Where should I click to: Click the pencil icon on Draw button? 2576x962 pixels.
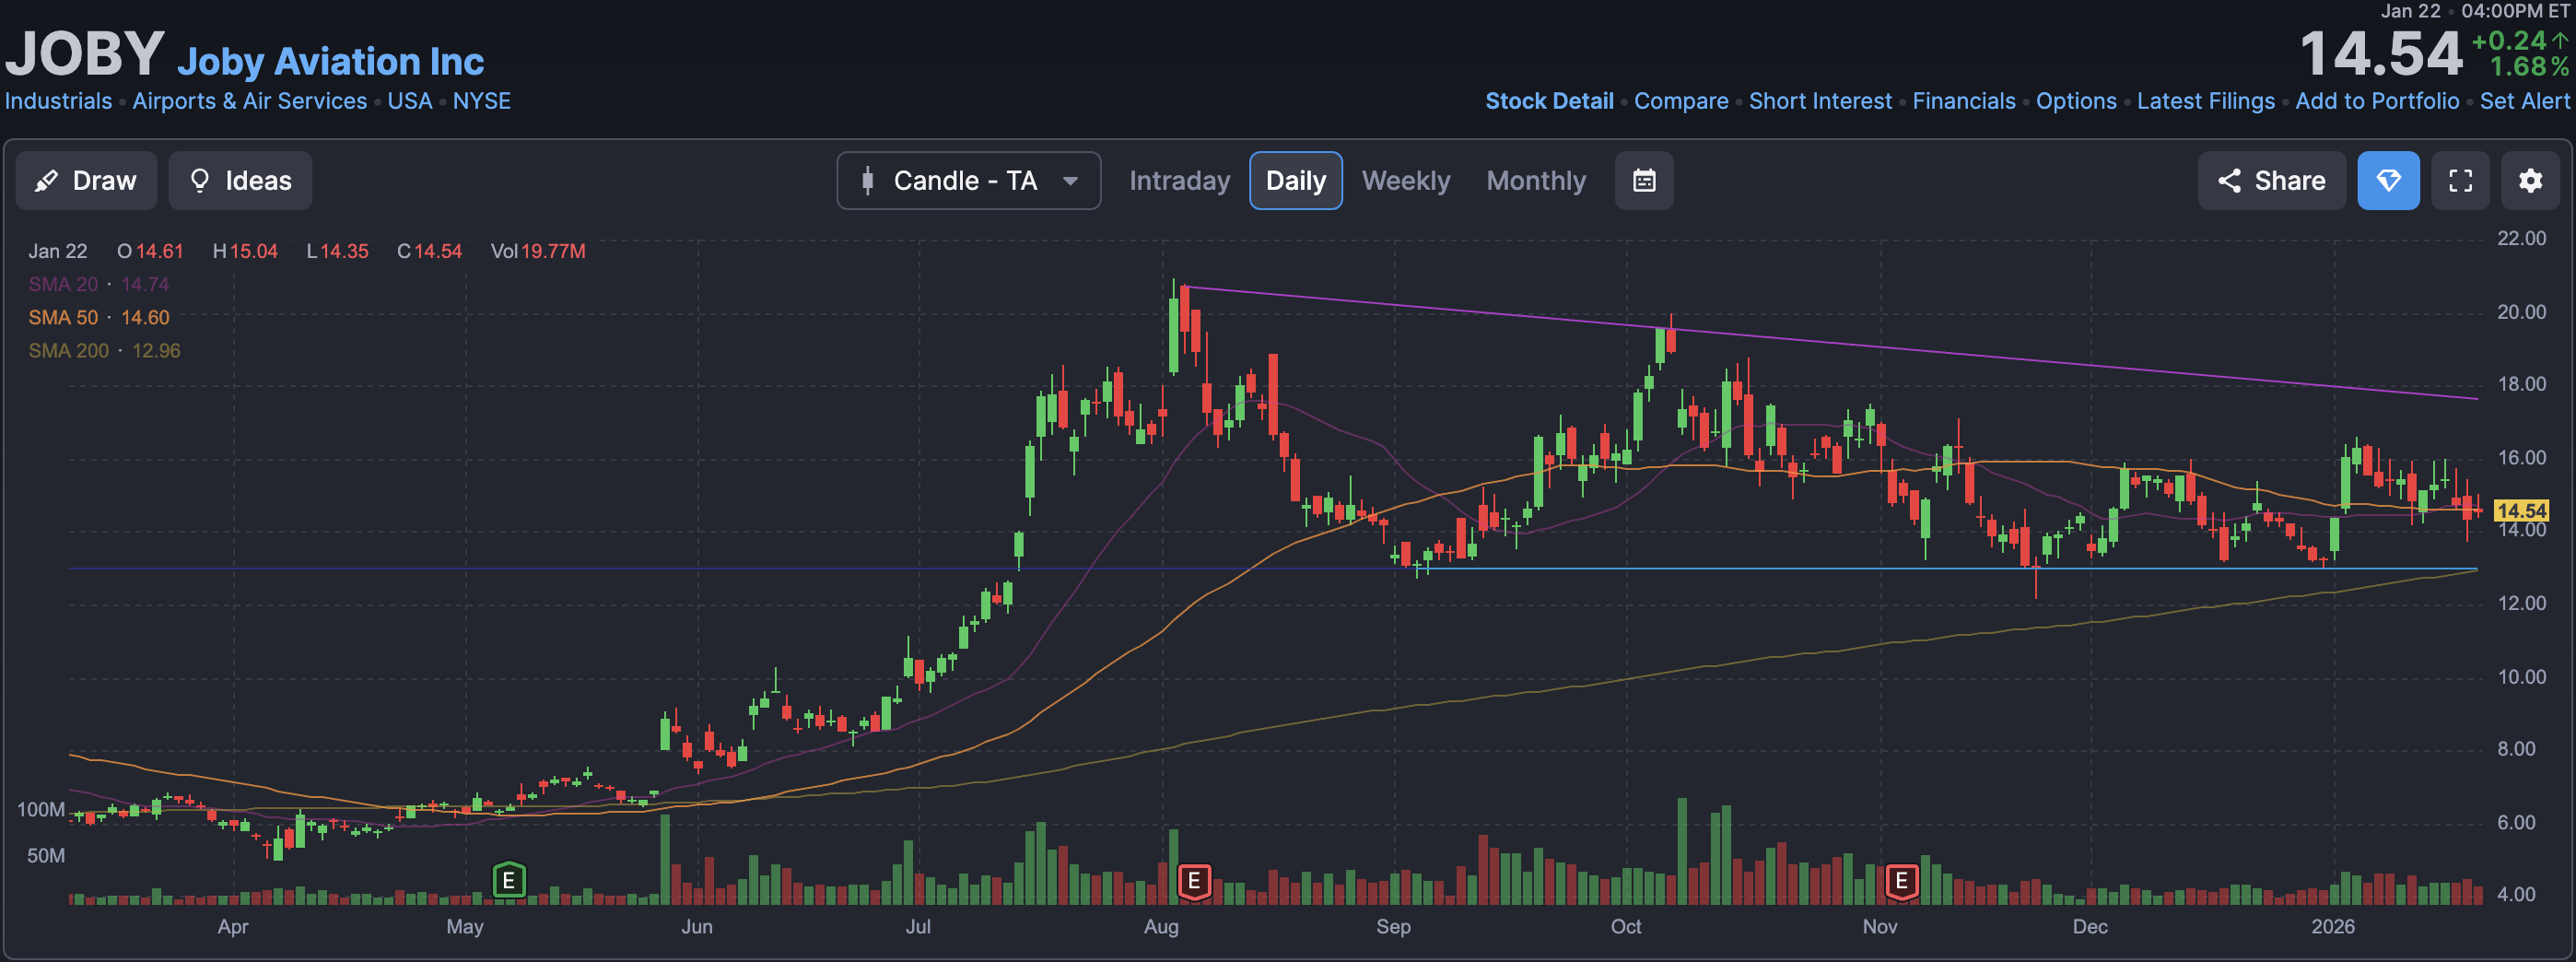[x=46, y=181]
